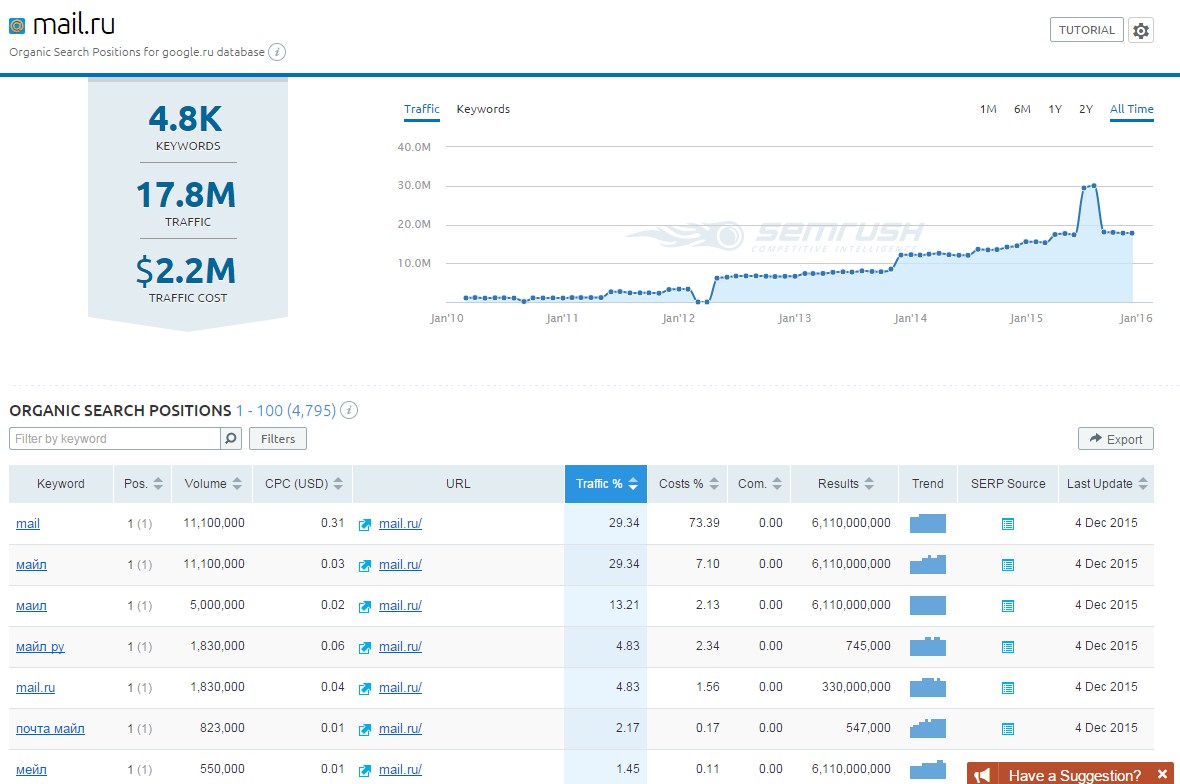Sort table by CPC (USD) column
The width and height of the screenshot is (1180, 784).
[302, 484]
